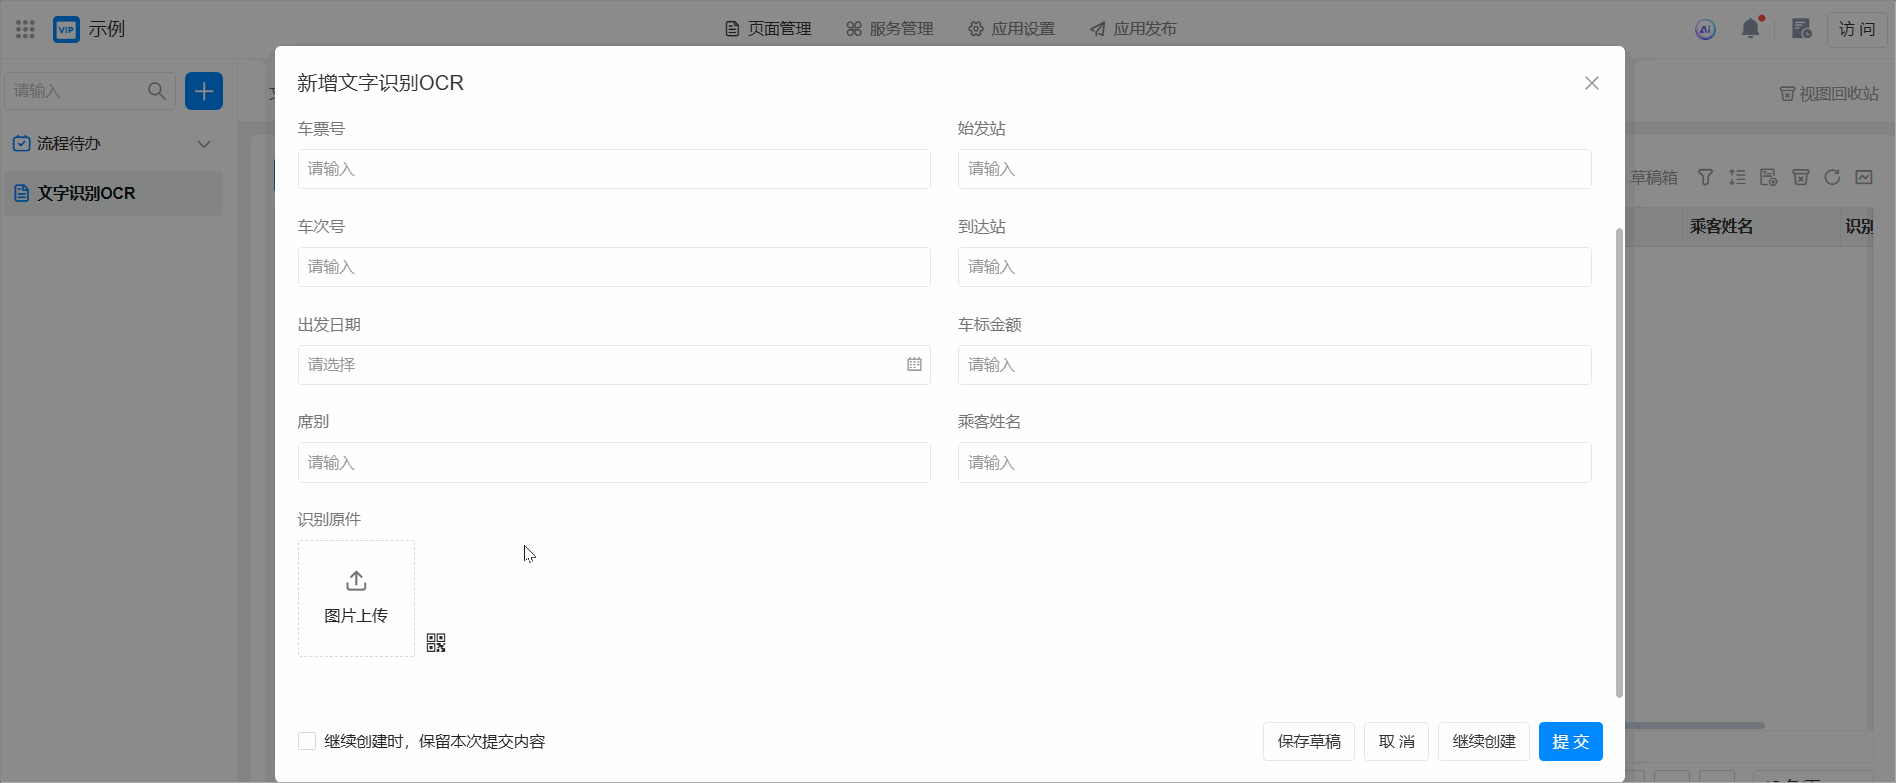Click the 取消 button
Image resolution: width=1896 pixels, height=783 pixels.
coord(1396,741)
